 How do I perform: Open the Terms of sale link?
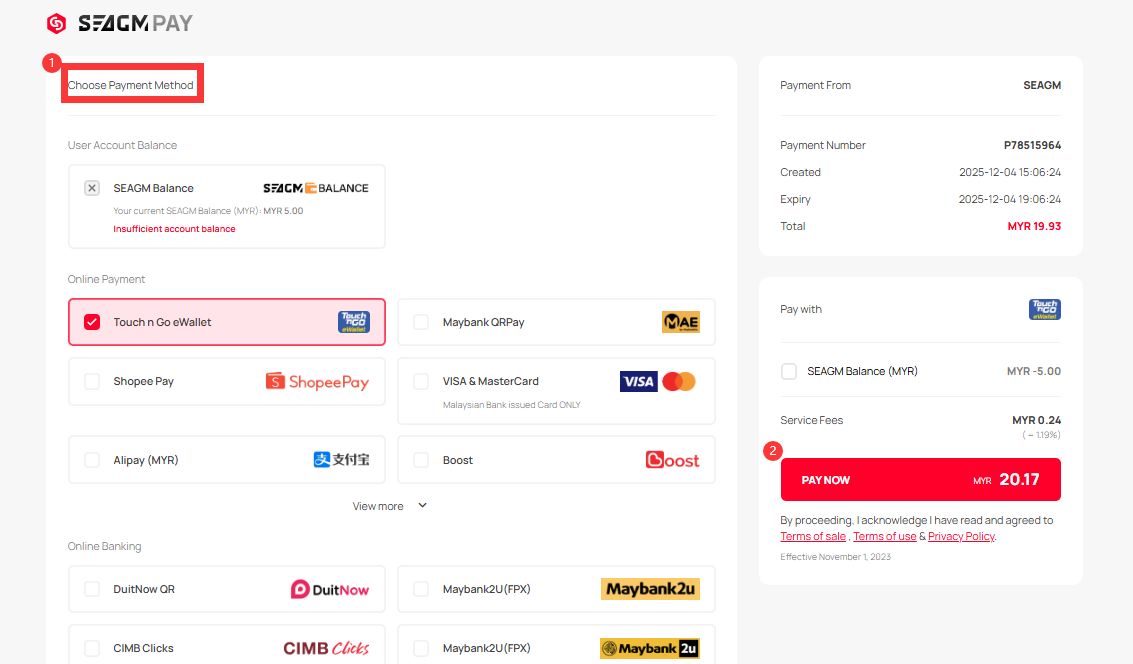813,536
